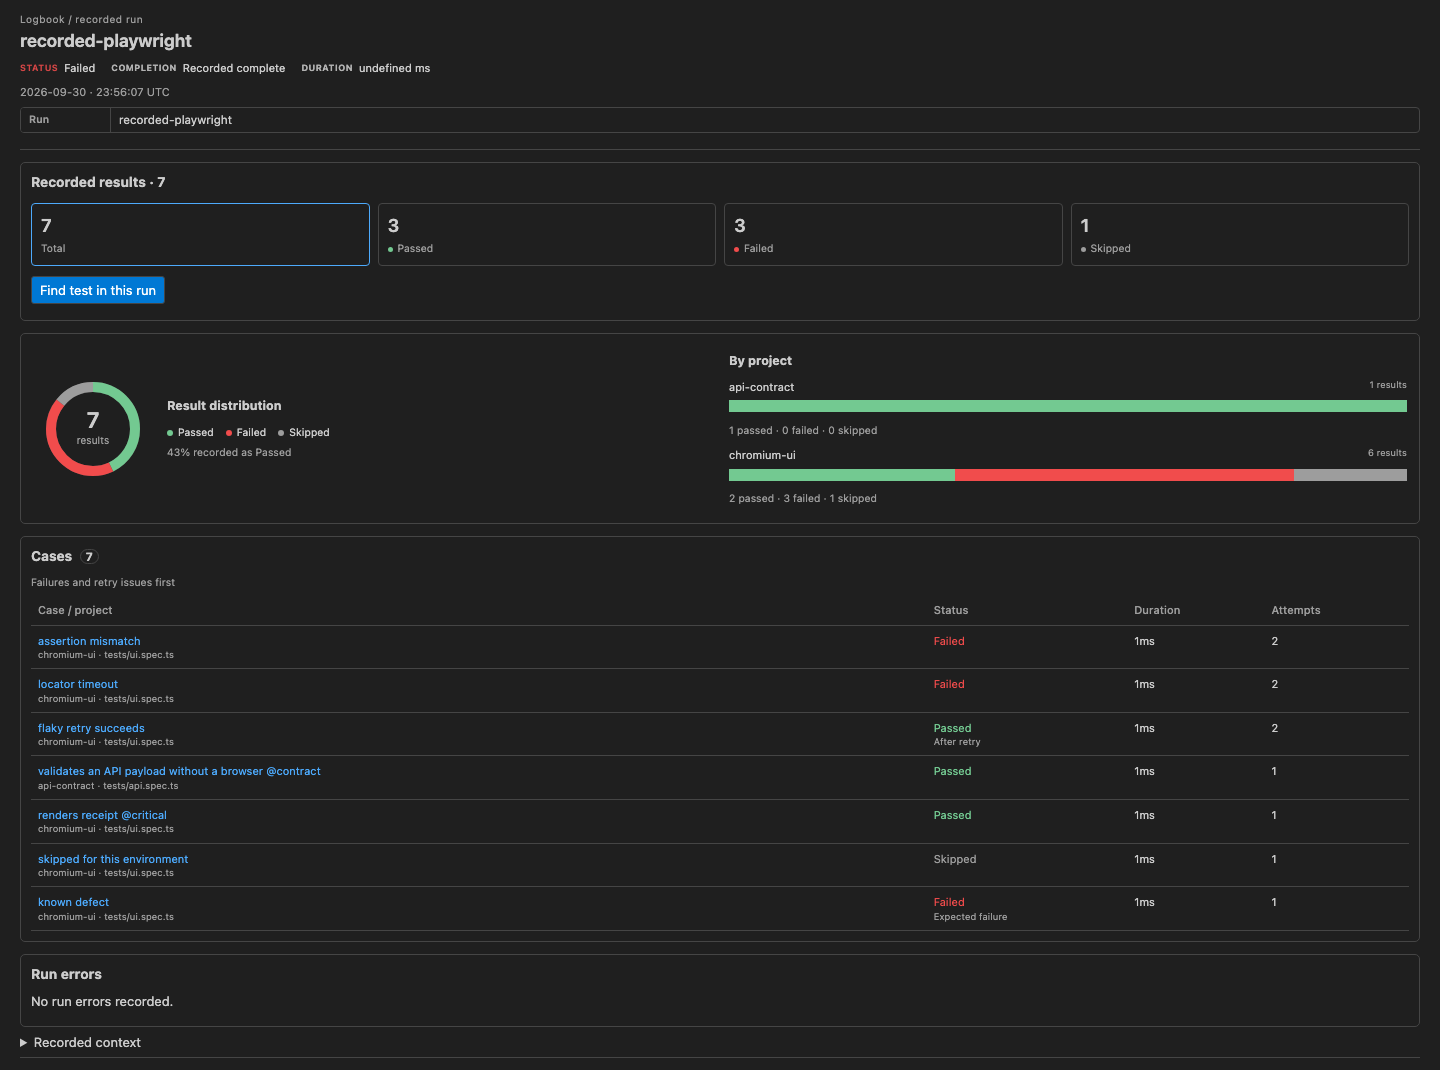The image size is (1440, 1070).
Task: Click the run name field recorded-playwright
Action: pyautogui.click(x=765, y=120)
